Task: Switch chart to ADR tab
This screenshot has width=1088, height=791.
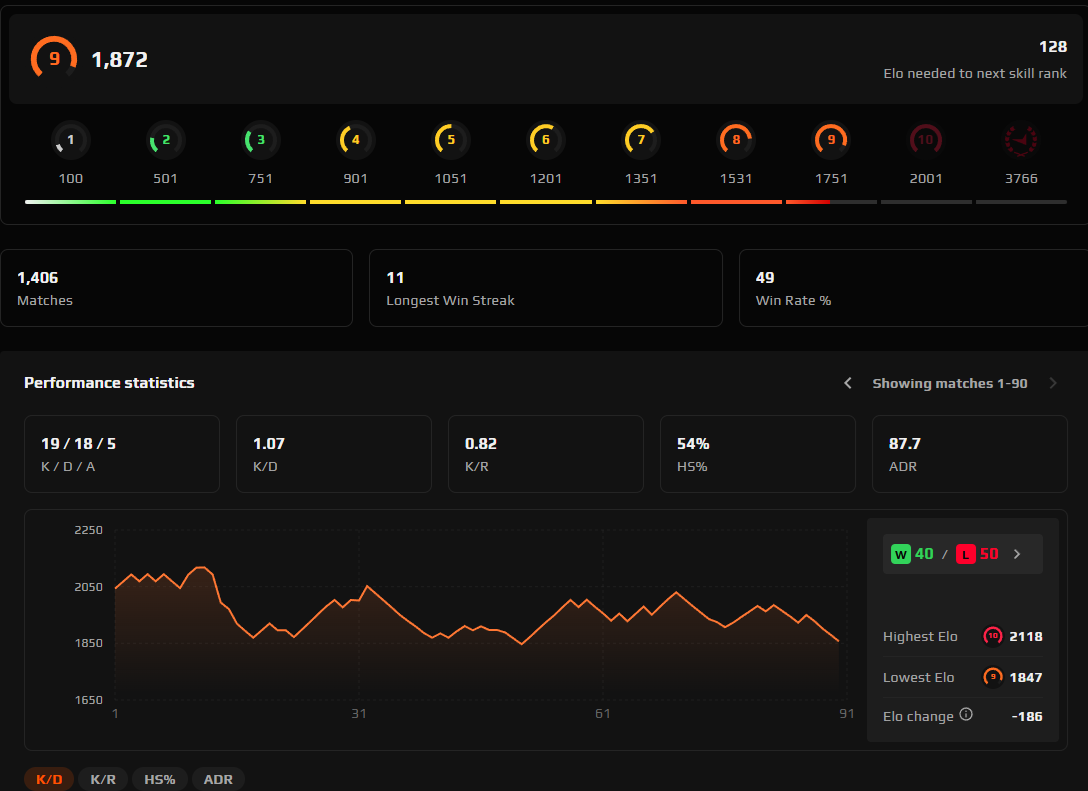Action: [x=218, y=779]
